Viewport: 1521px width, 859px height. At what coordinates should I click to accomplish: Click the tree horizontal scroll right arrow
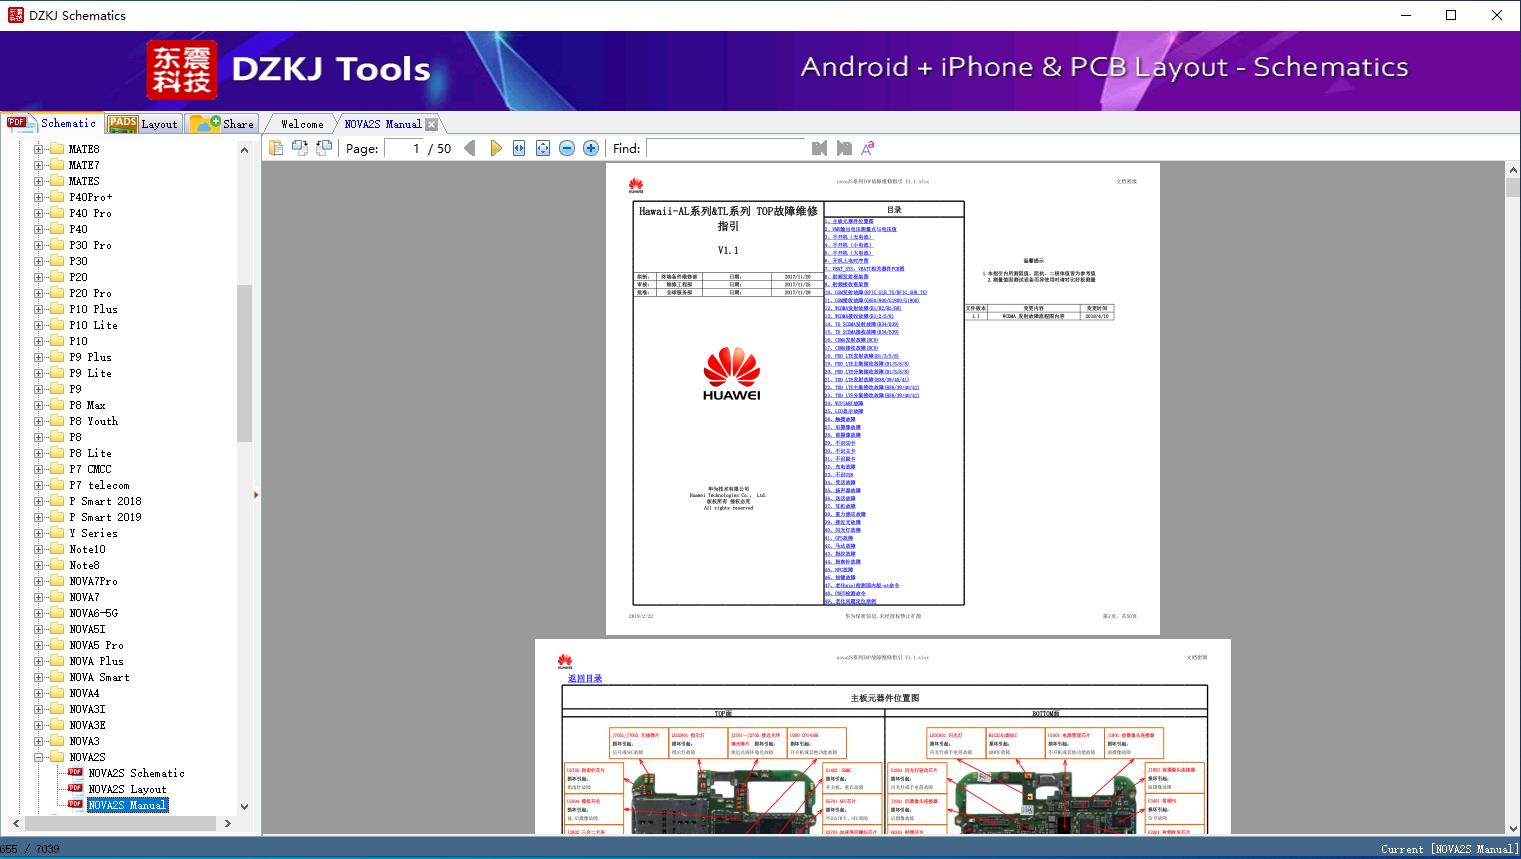(x=228, y=823)
